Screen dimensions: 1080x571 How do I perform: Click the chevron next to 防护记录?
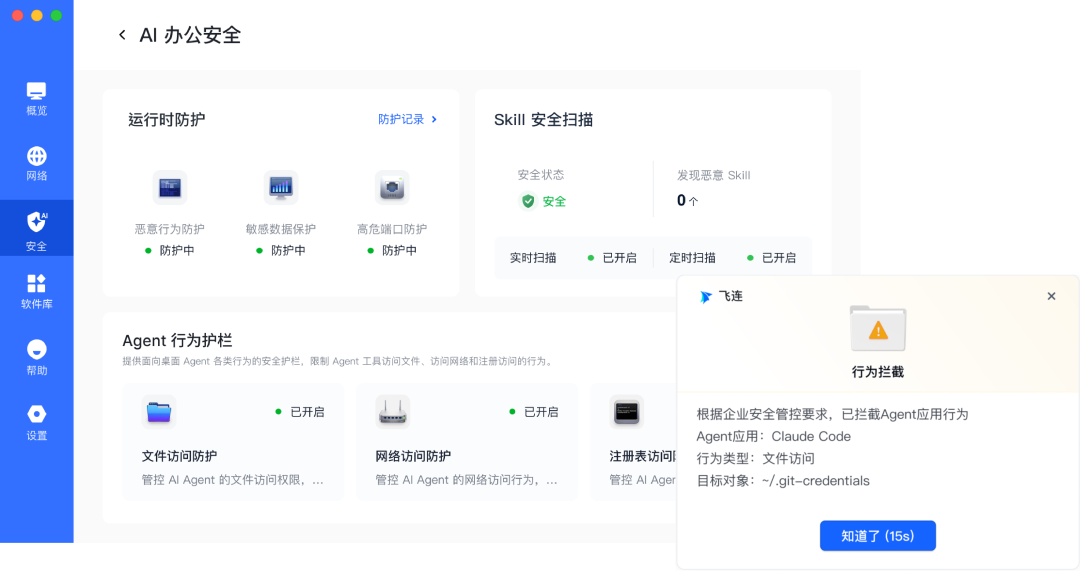coord(434,119)
